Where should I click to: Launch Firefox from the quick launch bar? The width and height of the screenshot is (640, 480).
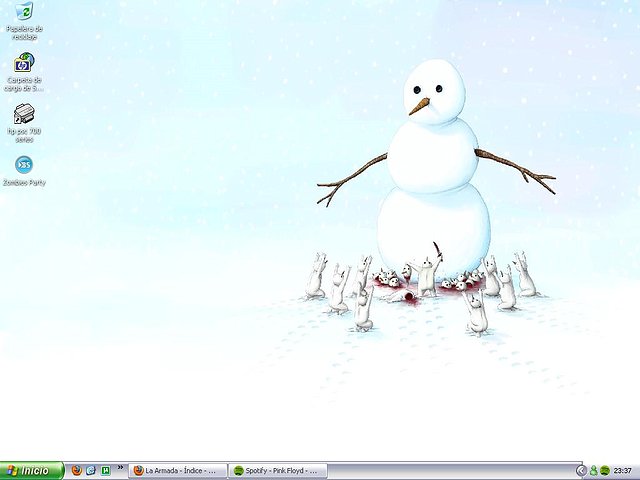[77, 471]
